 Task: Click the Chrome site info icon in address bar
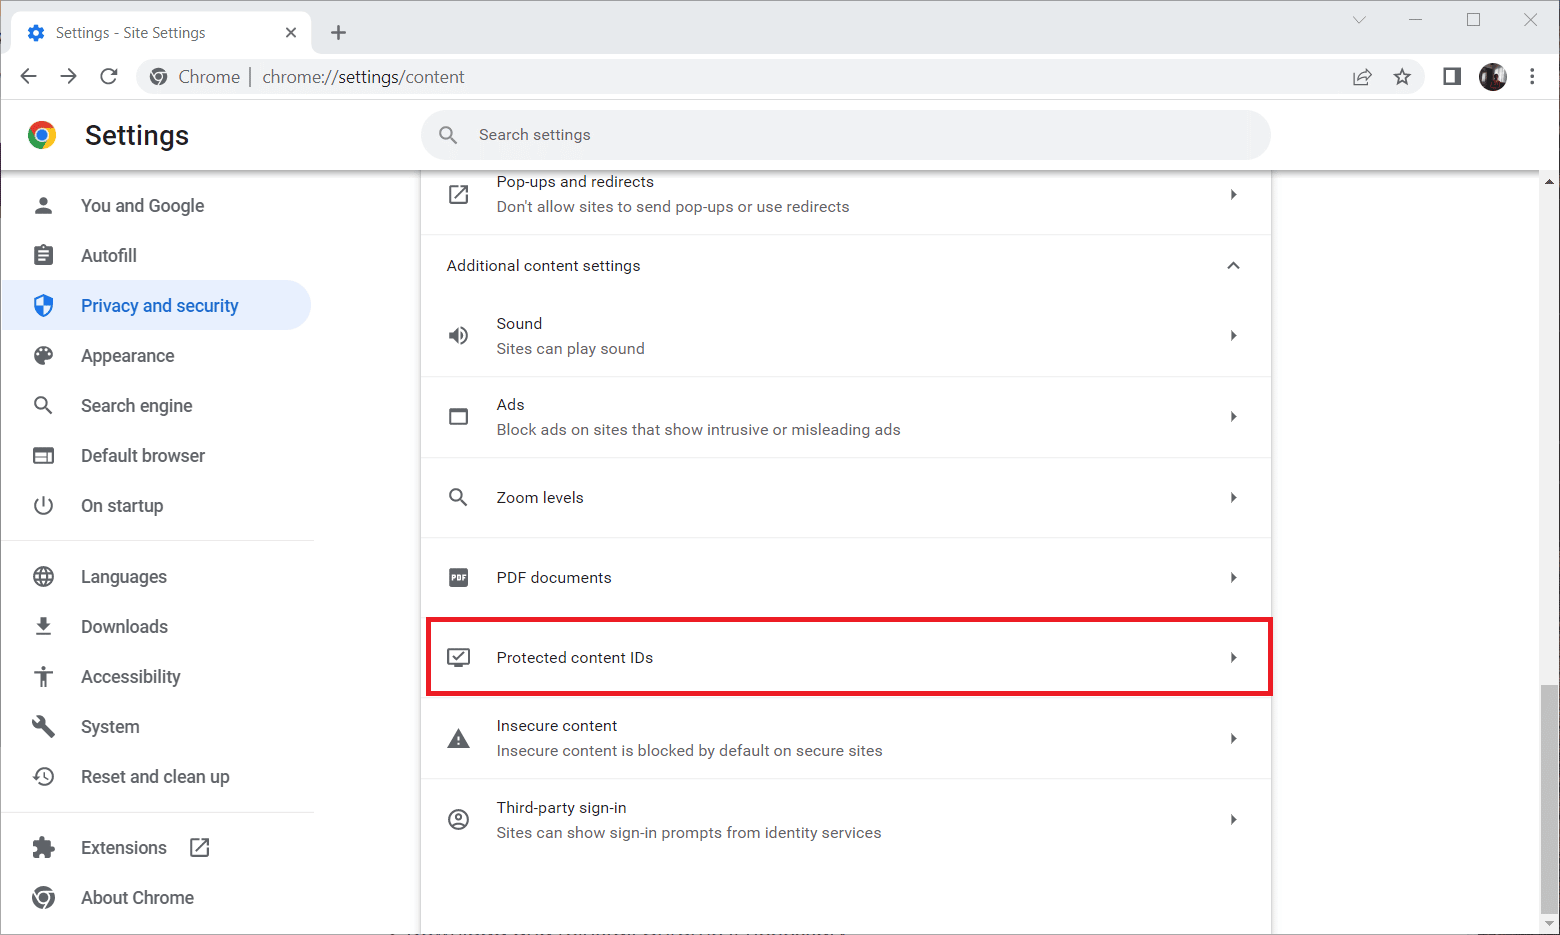click(158, 77)
